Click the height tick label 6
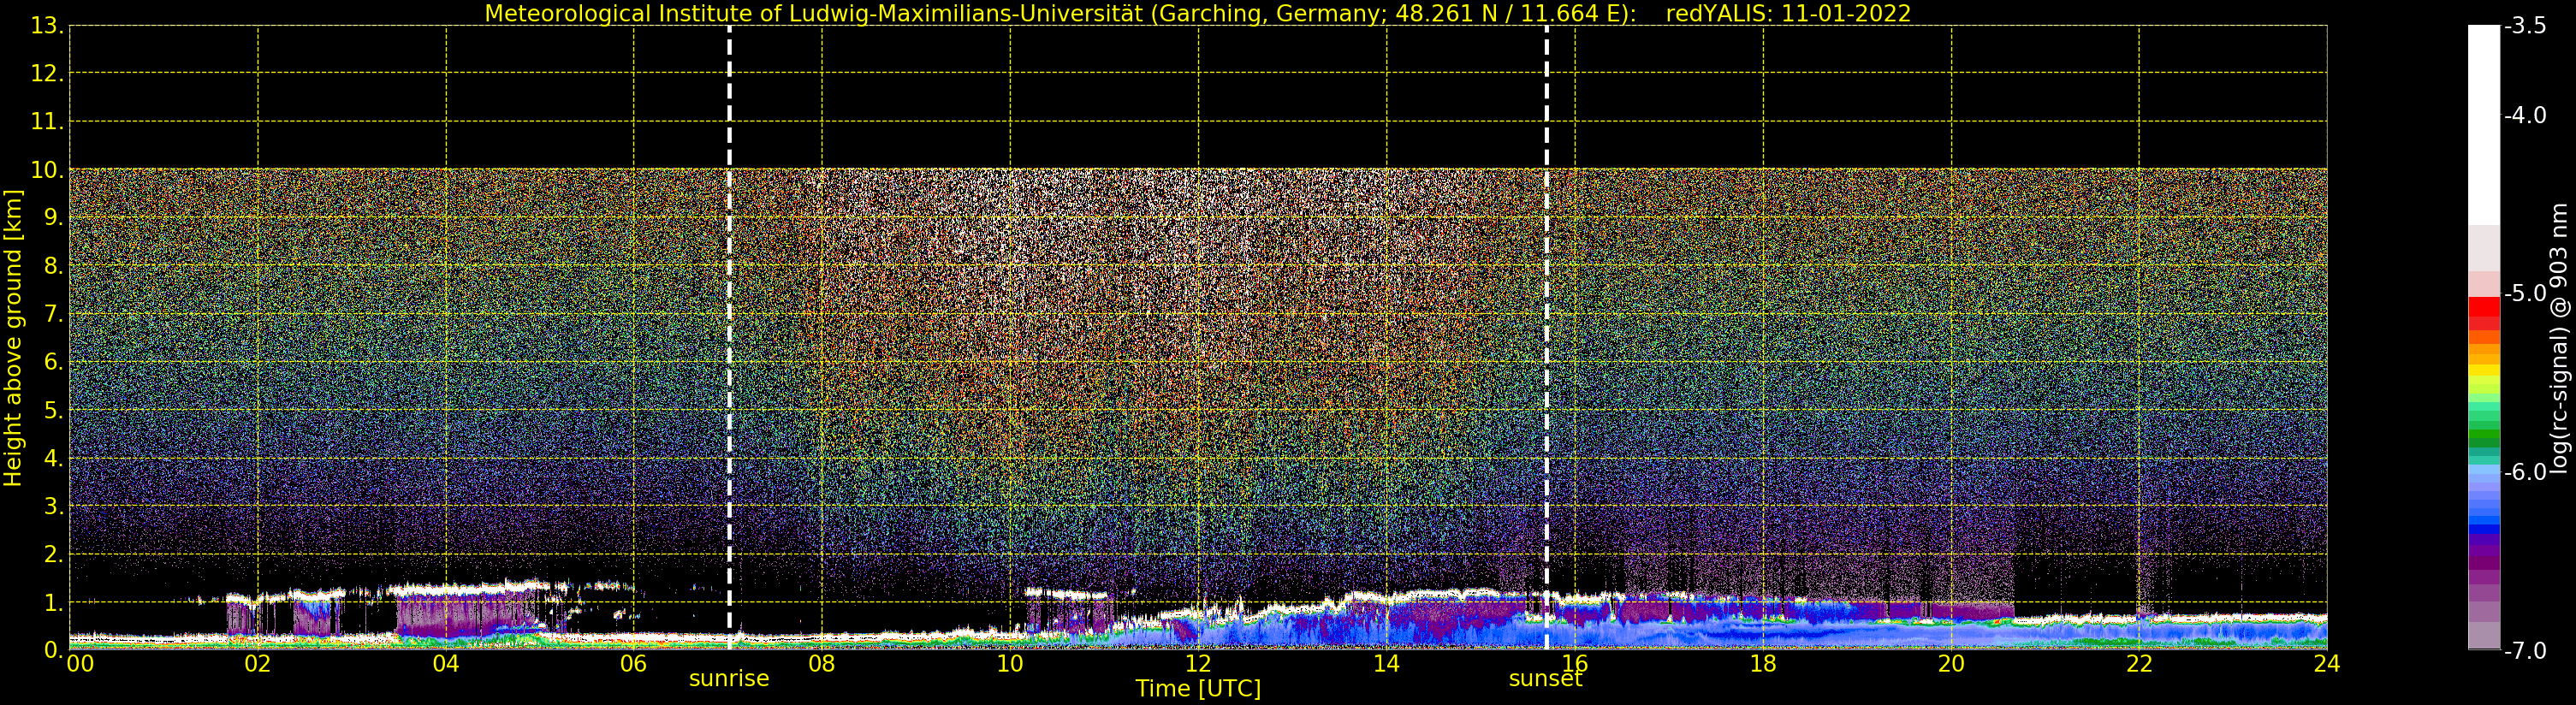The image size is (2576, 705). pos(53,362)
